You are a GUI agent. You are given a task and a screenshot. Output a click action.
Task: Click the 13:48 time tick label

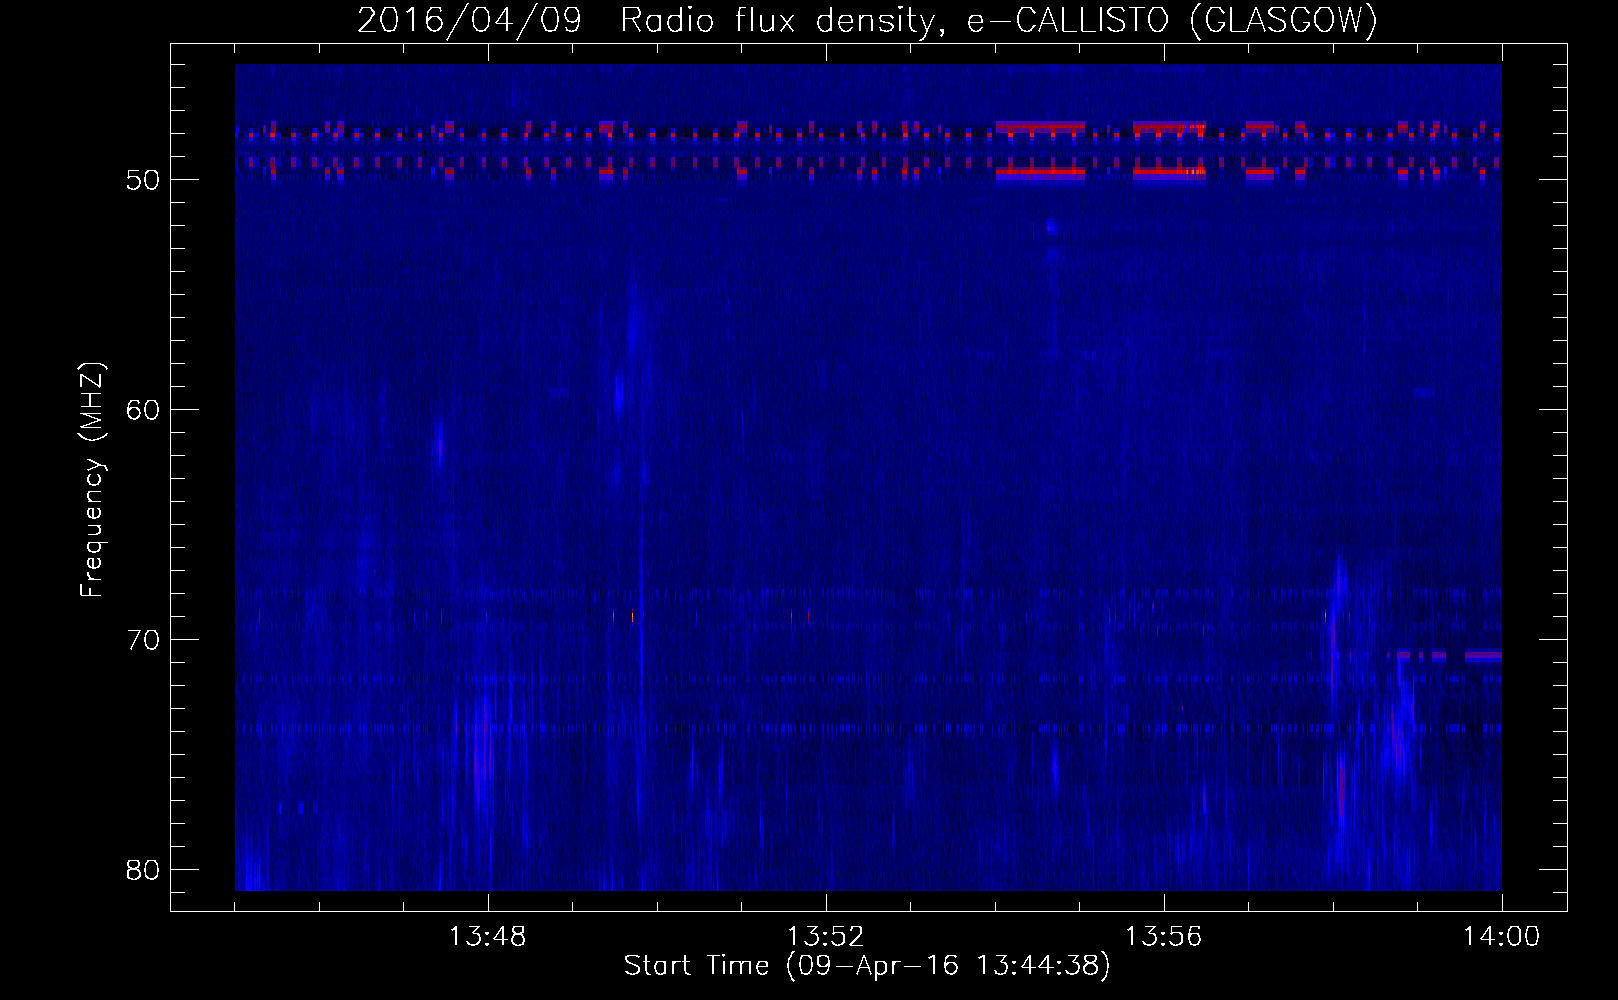pos(488,937)
